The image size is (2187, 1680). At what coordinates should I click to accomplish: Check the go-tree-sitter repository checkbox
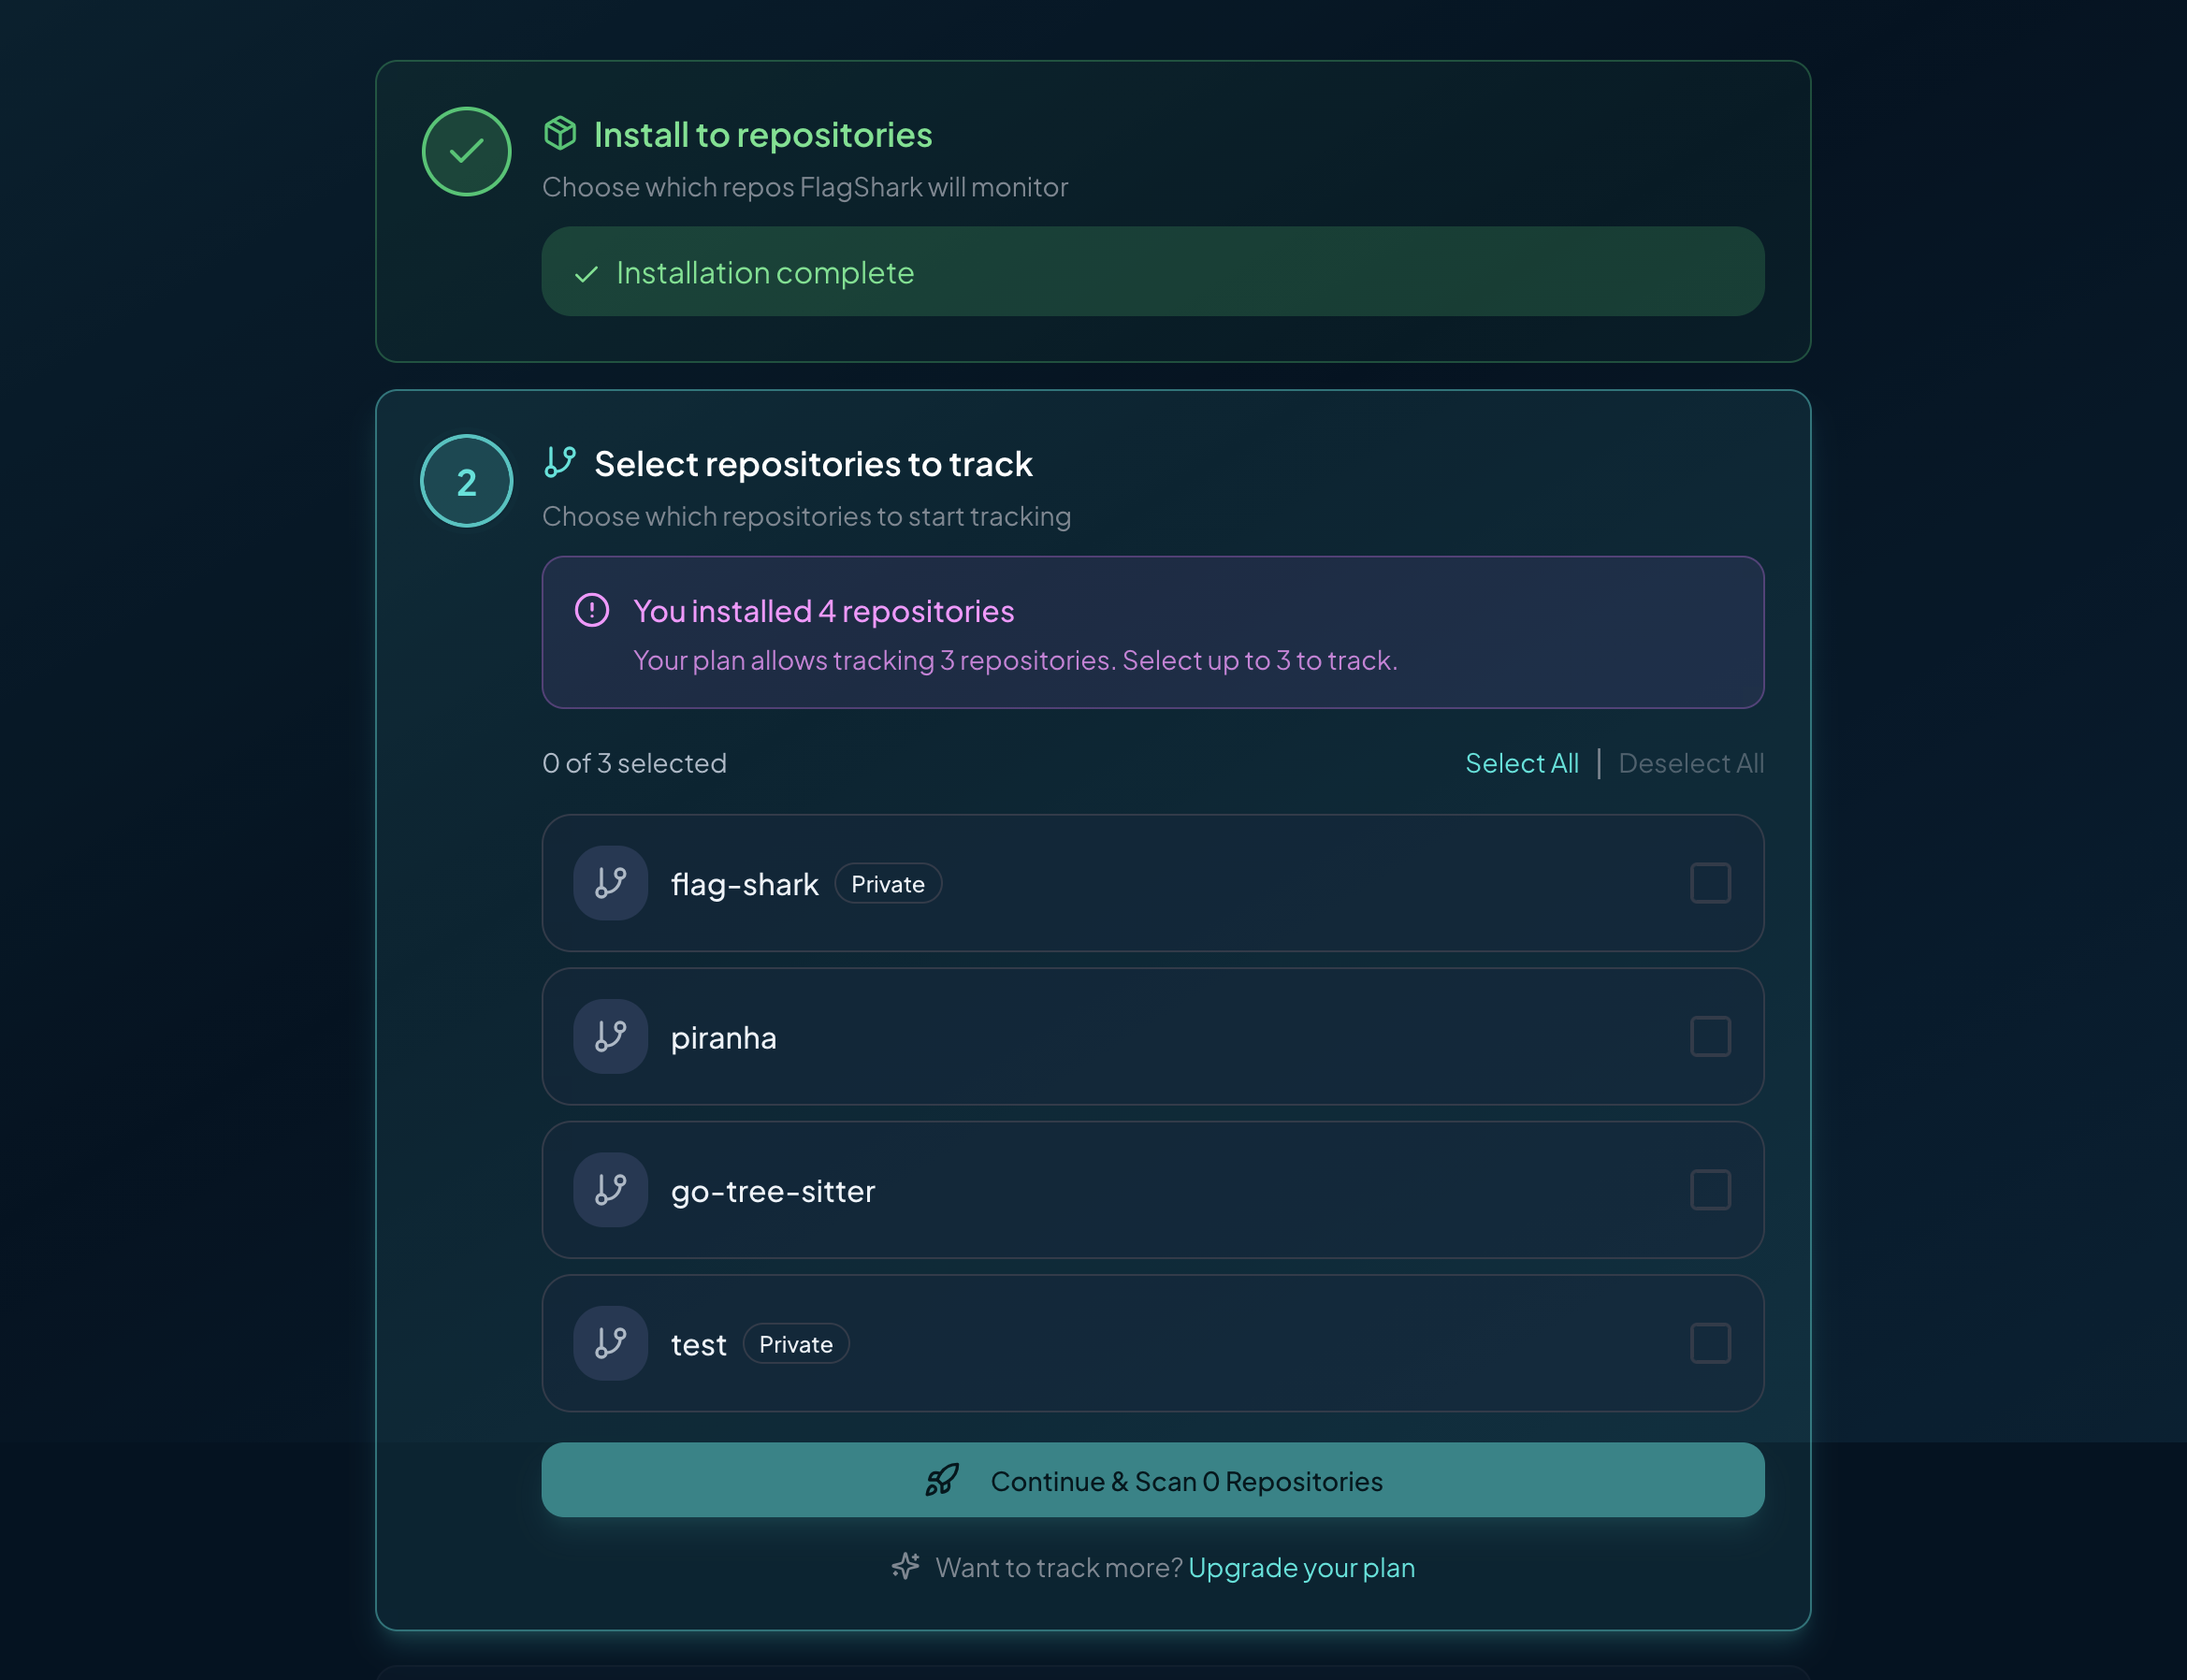click(x=1710, y=1190)
